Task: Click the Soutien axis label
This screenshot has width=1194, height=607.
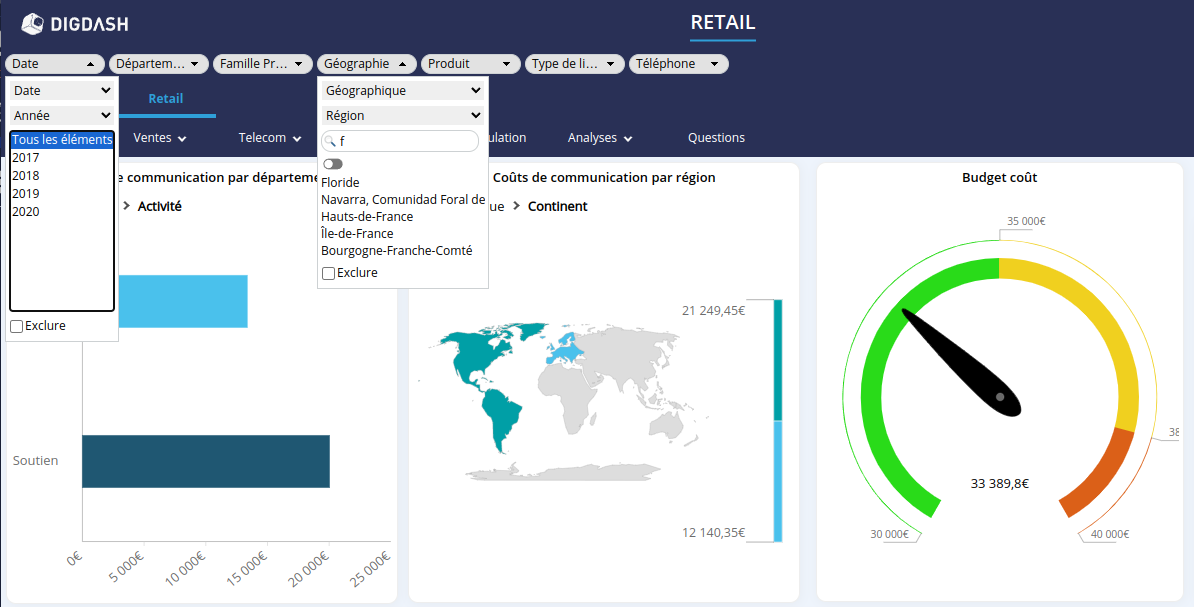Action: pyautogui.click(x=35, y=461)
